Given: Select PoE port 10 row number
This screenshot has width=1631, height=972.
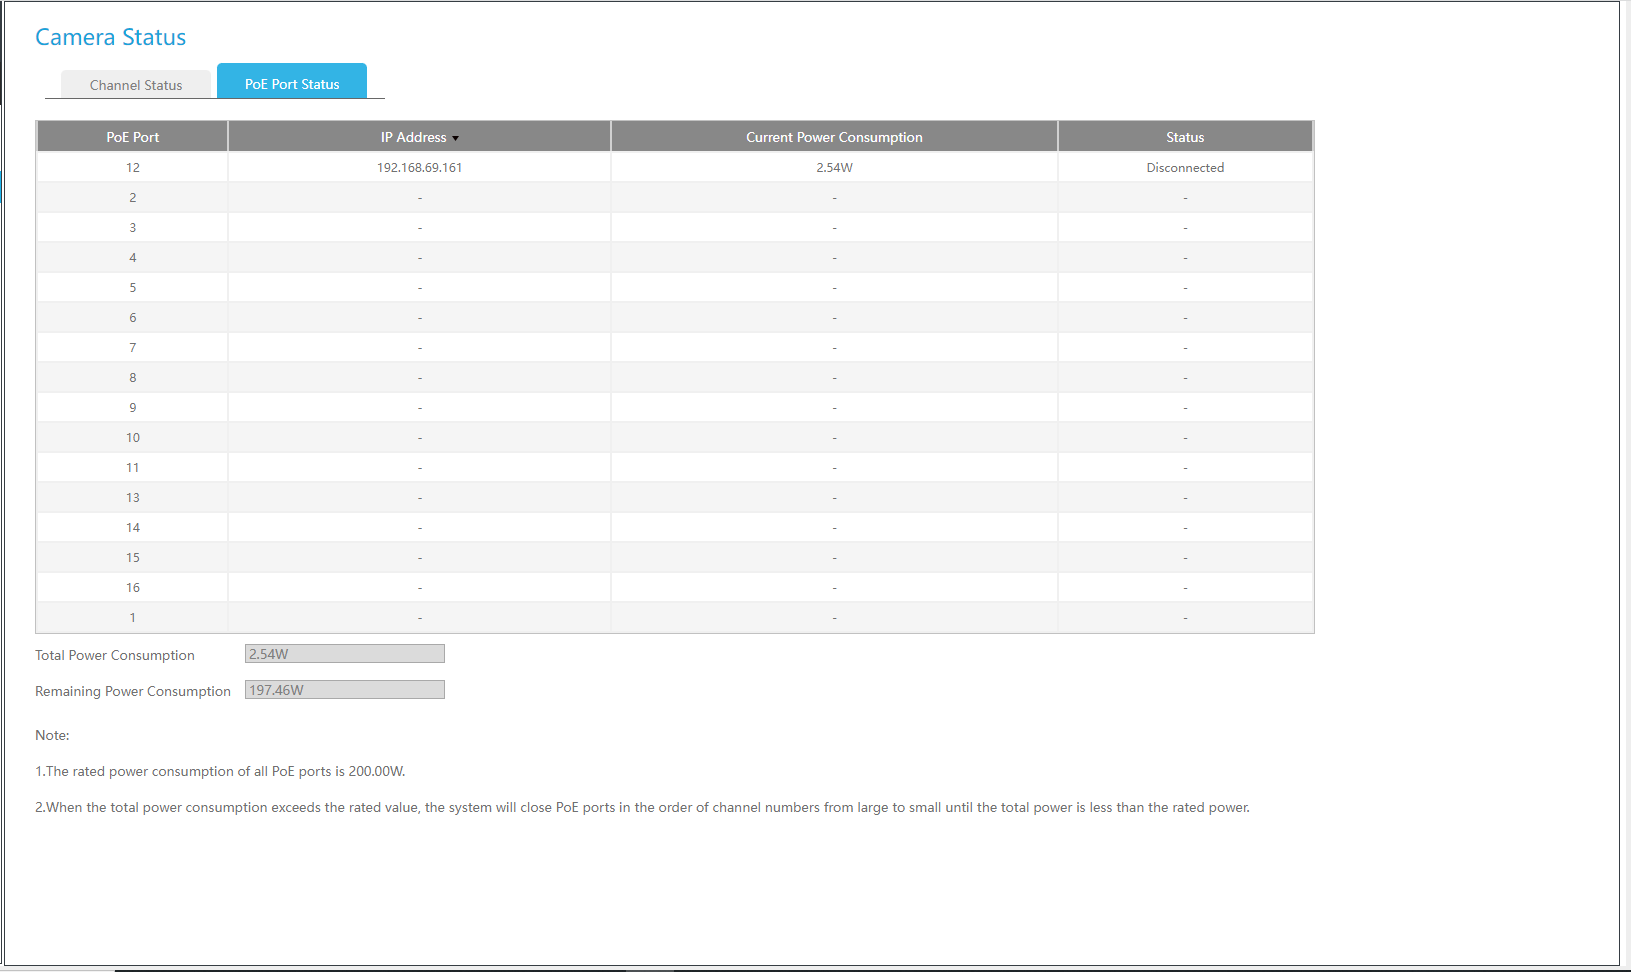Looking at the screenshot, I should coord(133,438).
